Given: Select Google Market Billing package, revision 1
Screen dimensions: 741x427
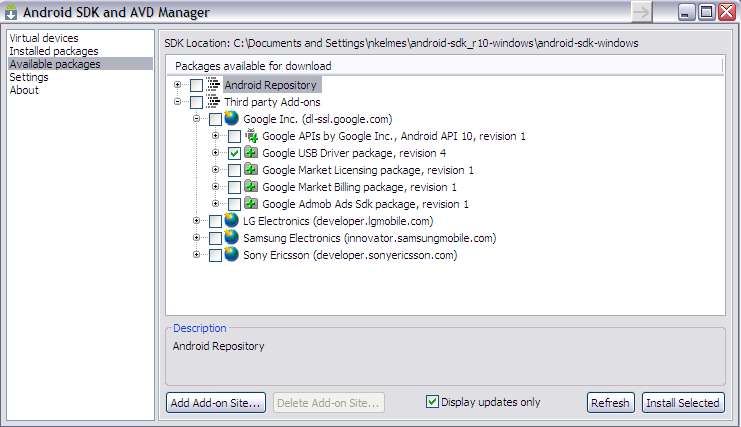Looking at the screenshot, I should (x=359, y=187).
